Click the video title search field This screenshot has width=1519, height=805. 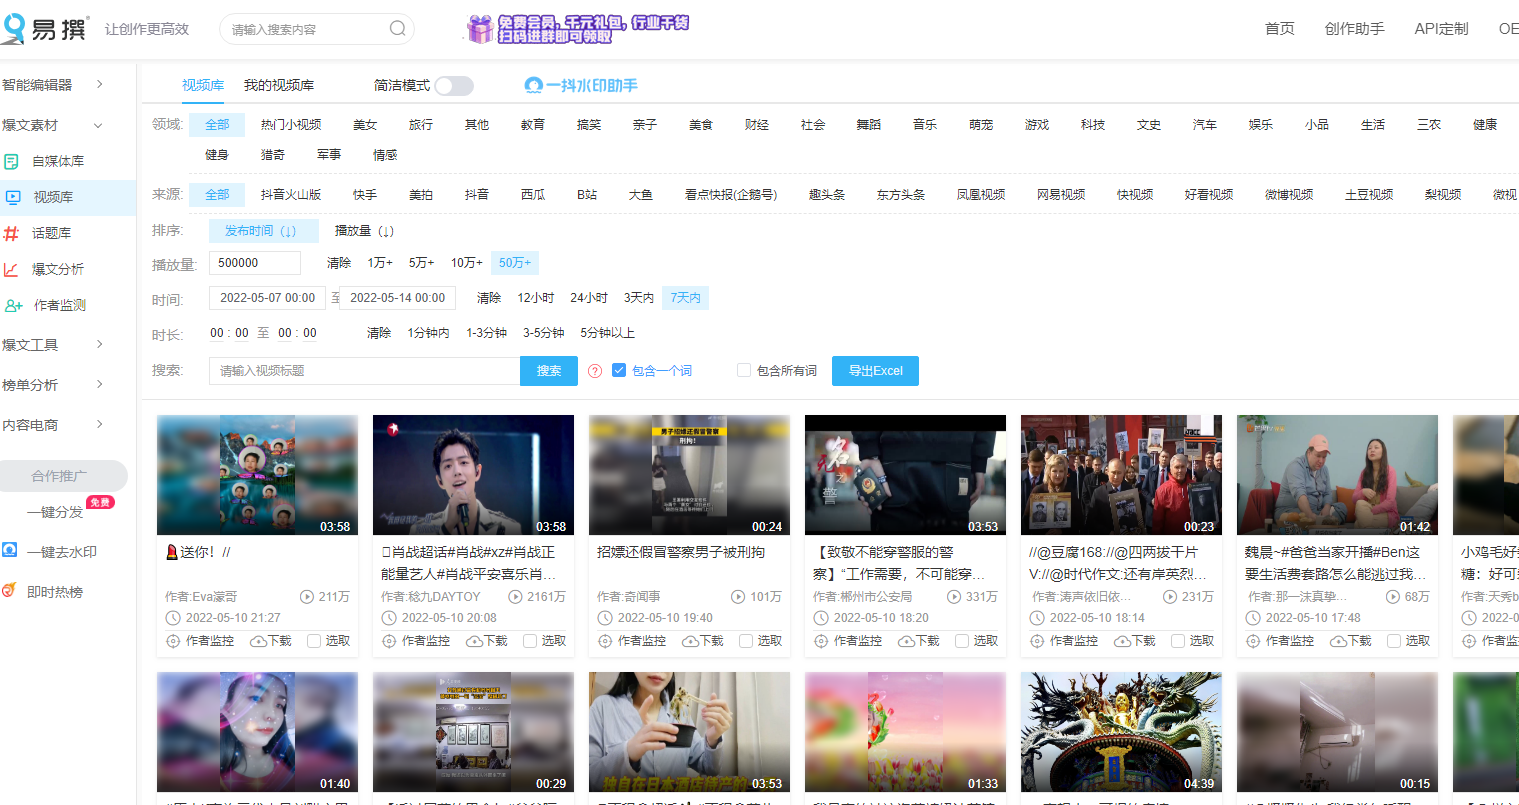click(x=365, y=371)
